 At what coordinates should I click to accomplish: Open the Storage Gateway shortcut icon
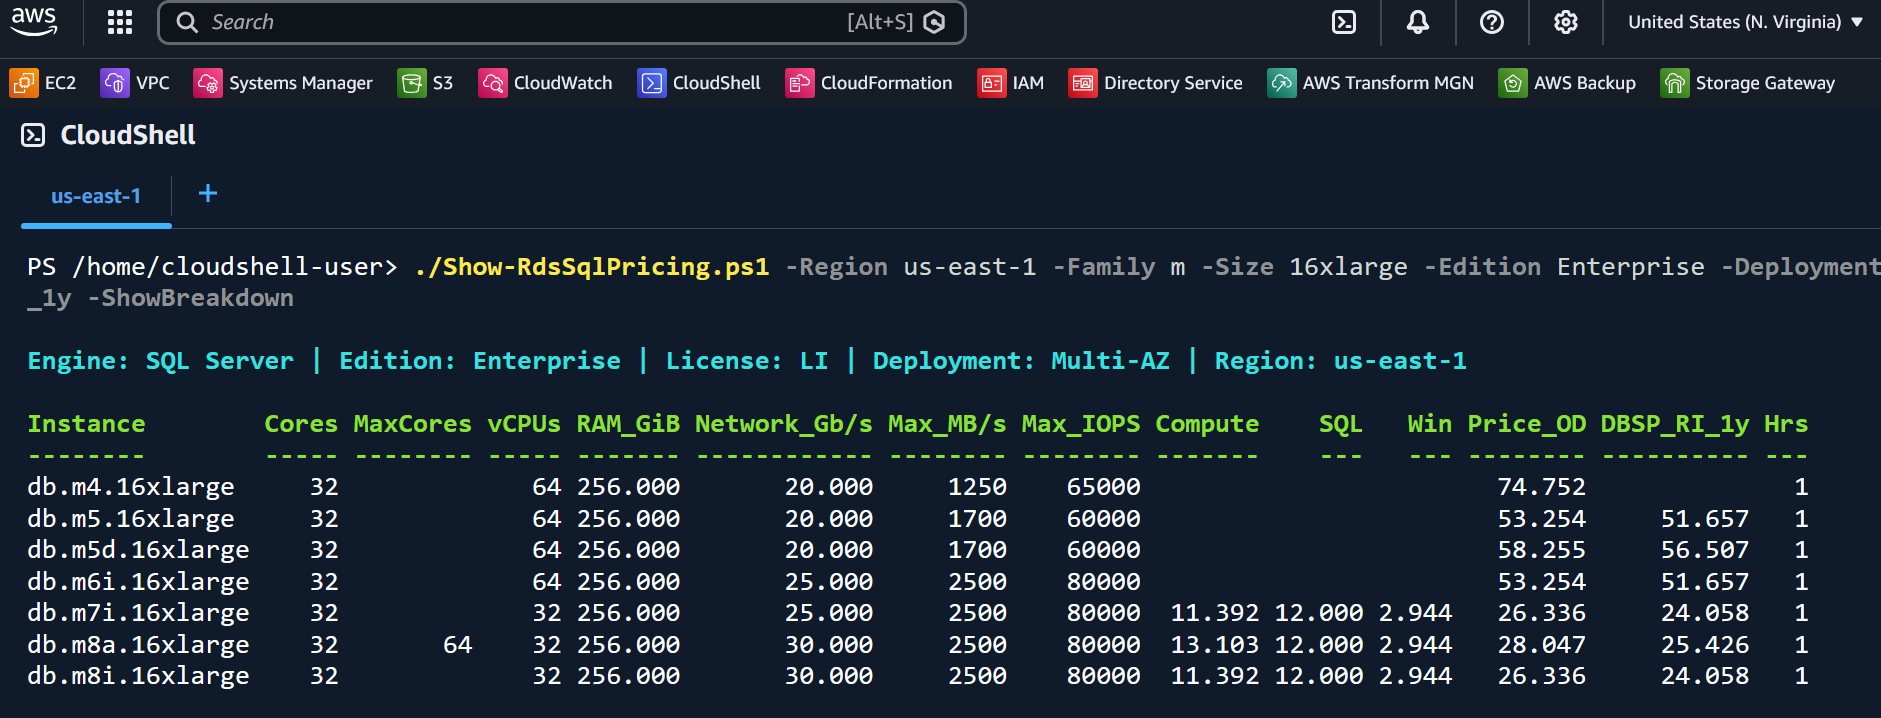[x=1675, y=83]
